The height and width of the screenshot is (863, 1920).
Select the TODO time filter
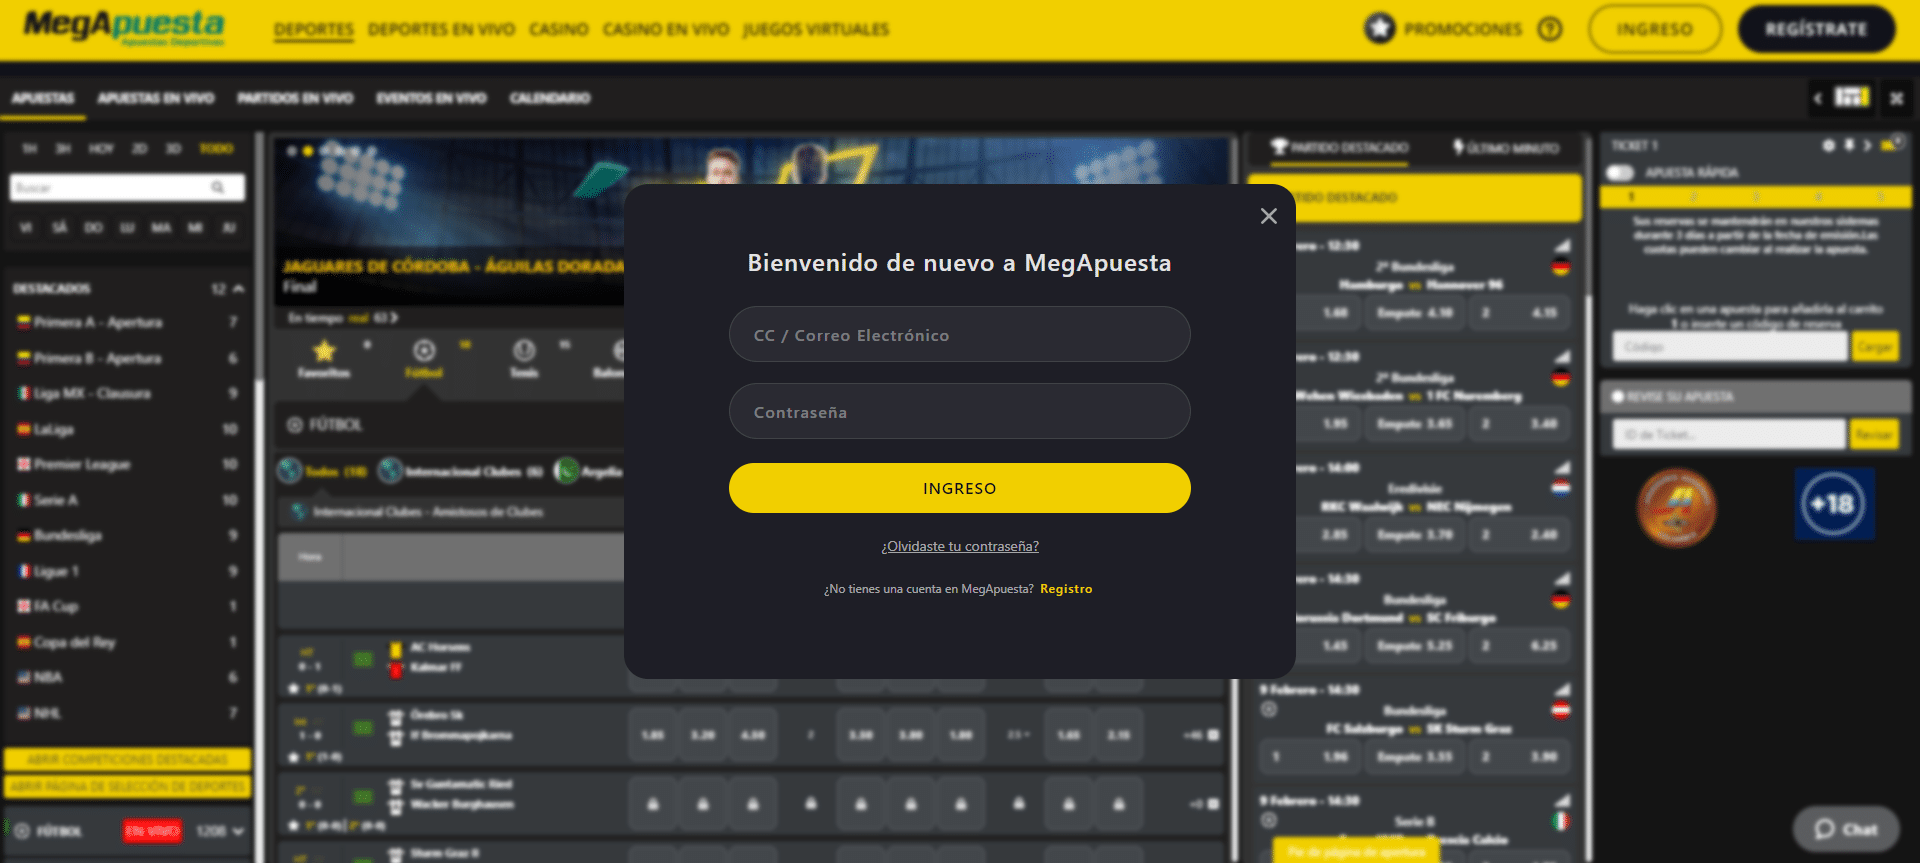coord(216,148)
